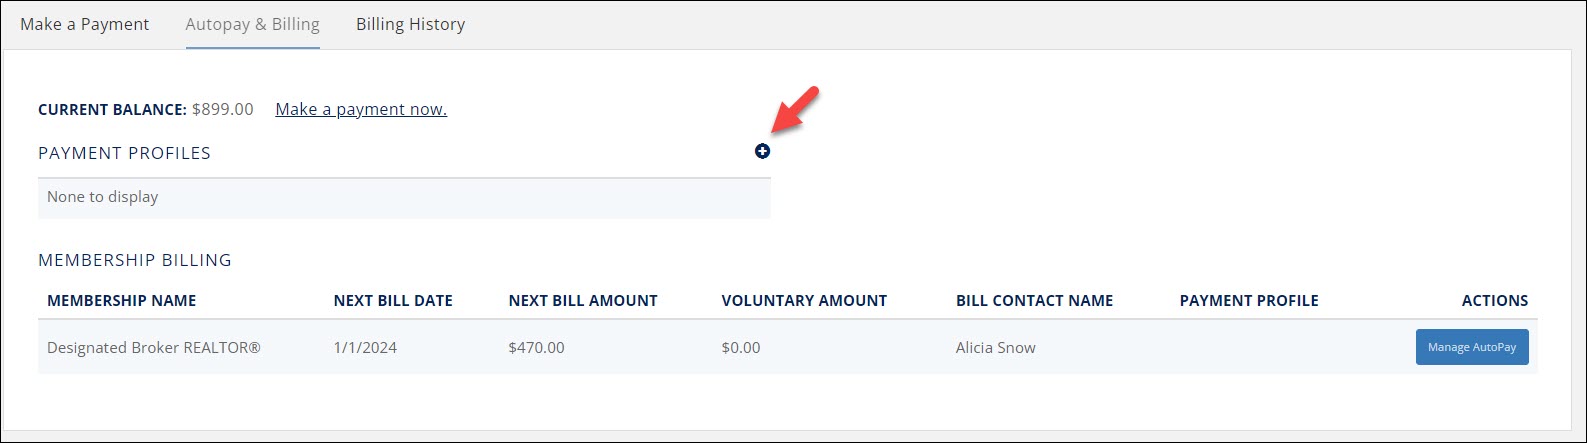Select the Designated Broker REALTOR® membership cell
Image resolution: width=1587 pixels, height=443 pixels.
tap(154, 348)
